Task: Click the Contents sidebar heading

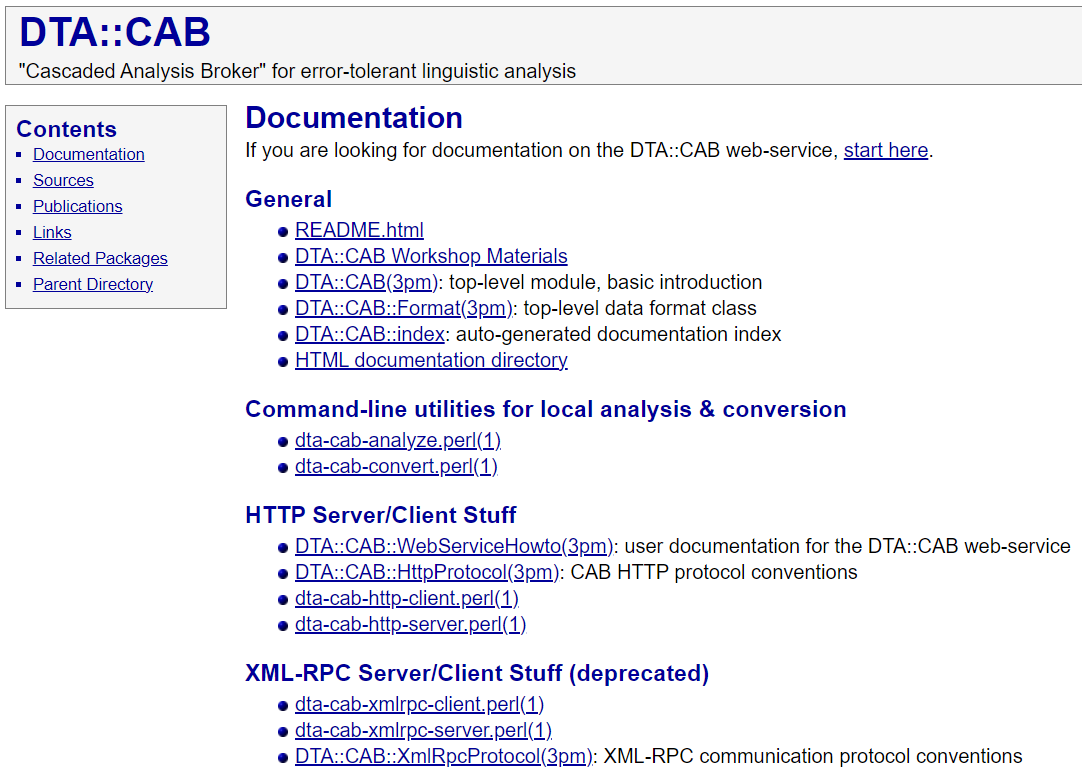Action: click(x=66, y=129)
